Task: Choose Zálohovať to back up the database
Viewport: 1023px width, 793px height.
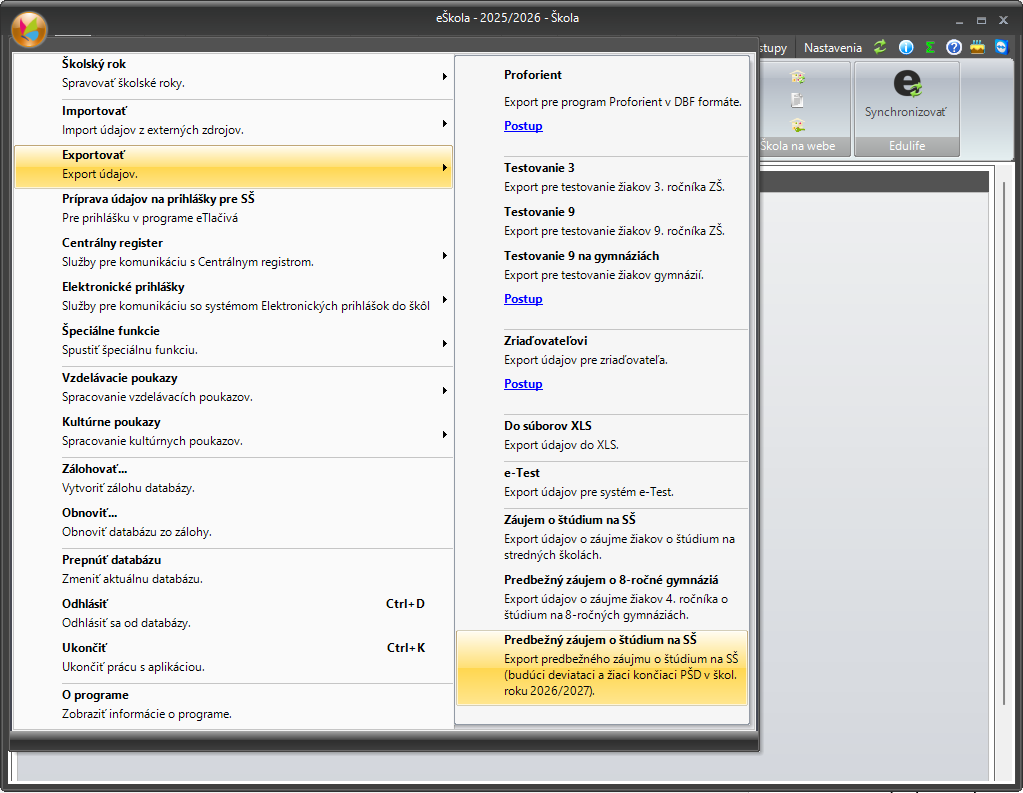Action: click(233, 478)
